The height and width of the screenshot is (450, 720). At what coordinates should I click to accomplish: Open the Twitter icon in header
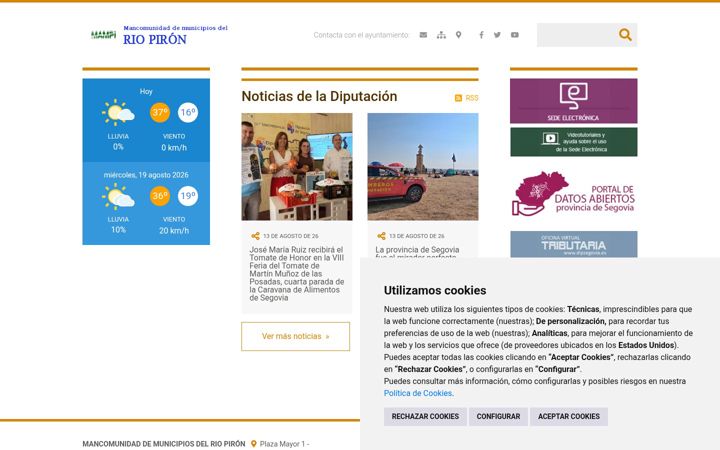[x=497, y=35]
